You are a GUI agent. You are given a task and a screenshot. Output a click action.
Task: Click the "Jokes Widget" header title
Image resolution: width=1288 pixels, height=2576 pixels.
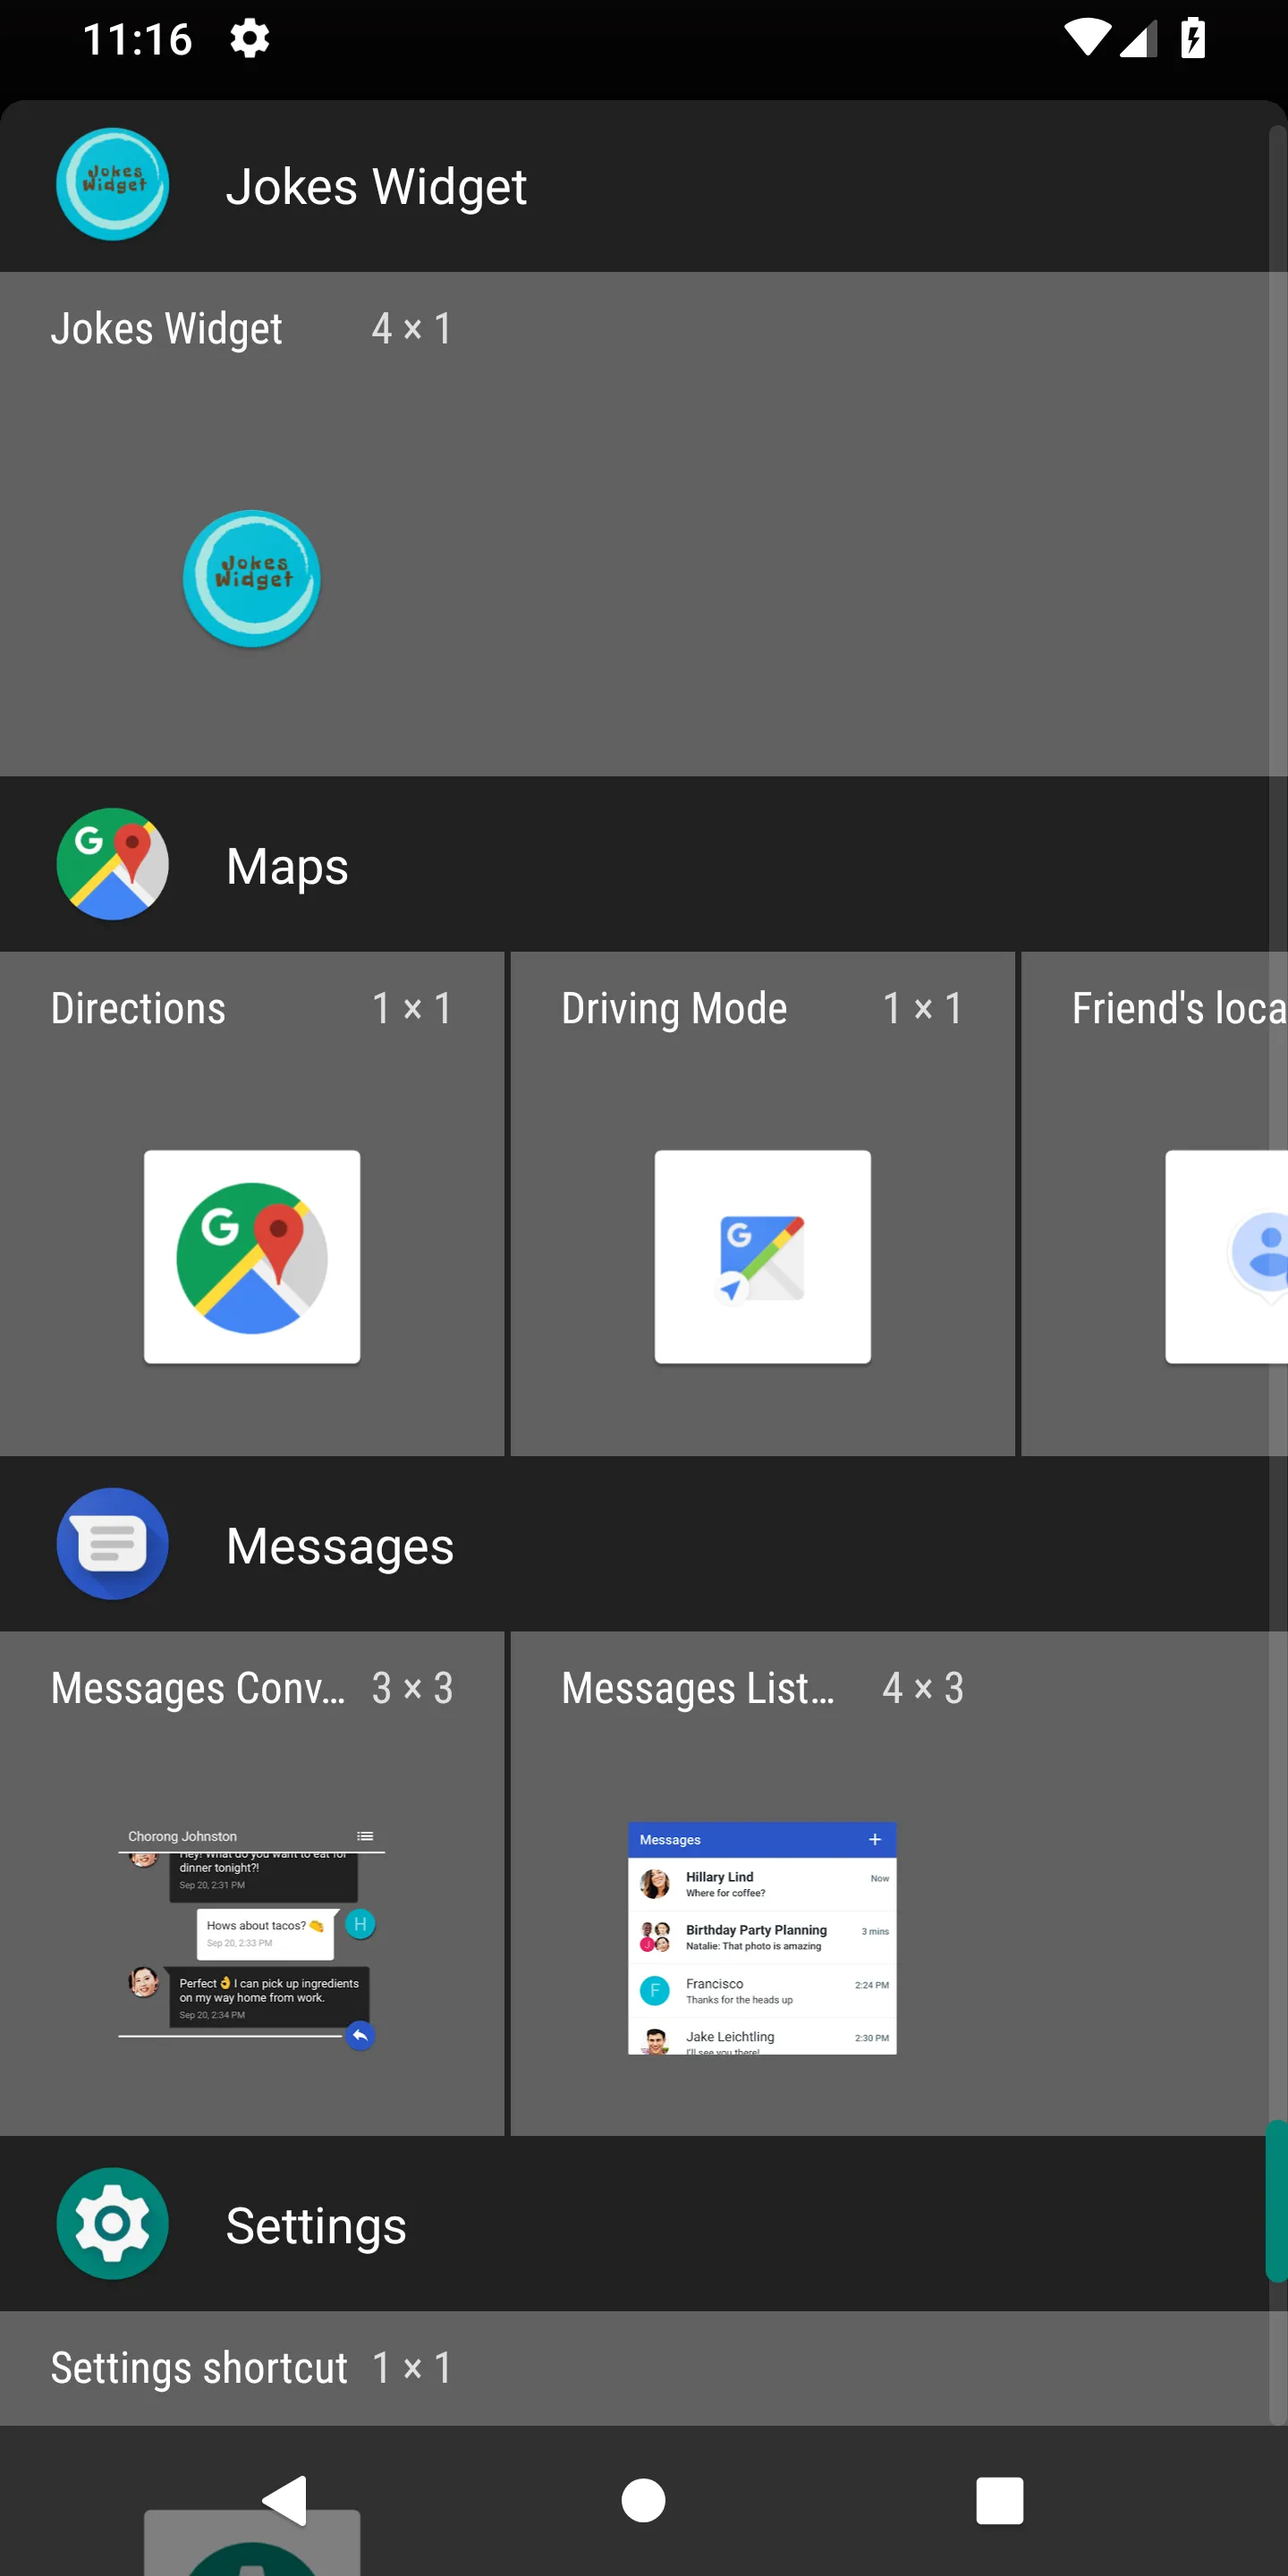[x=376, y=187]
